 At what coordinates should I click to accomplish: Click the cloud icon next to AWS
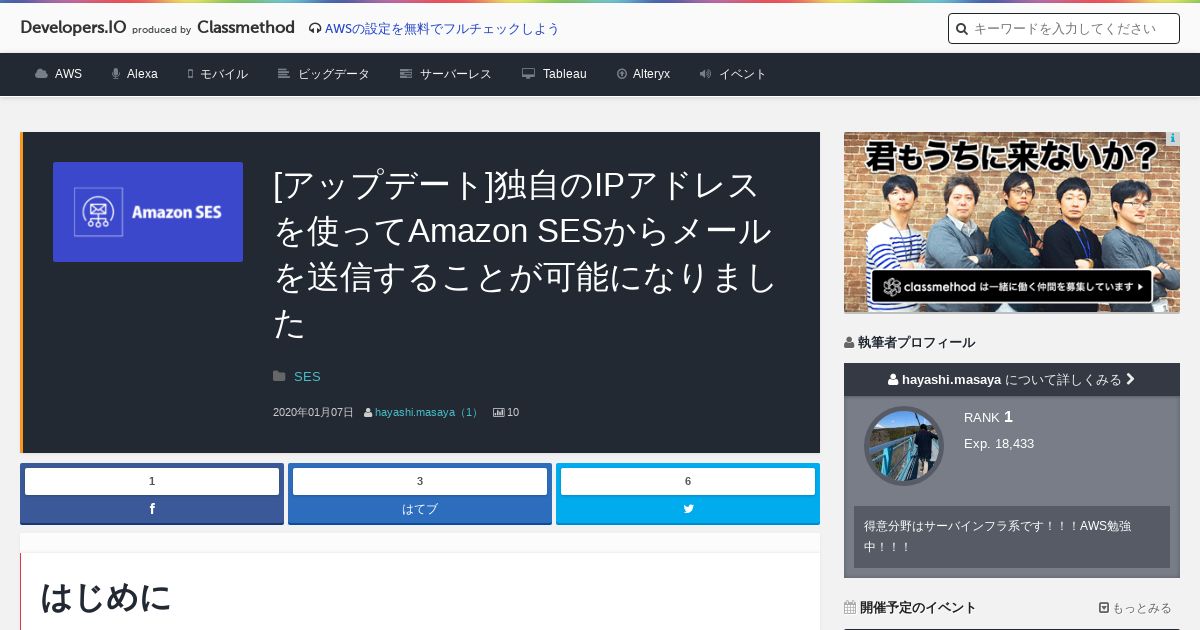pyautogui.click(x=41, y=74)
